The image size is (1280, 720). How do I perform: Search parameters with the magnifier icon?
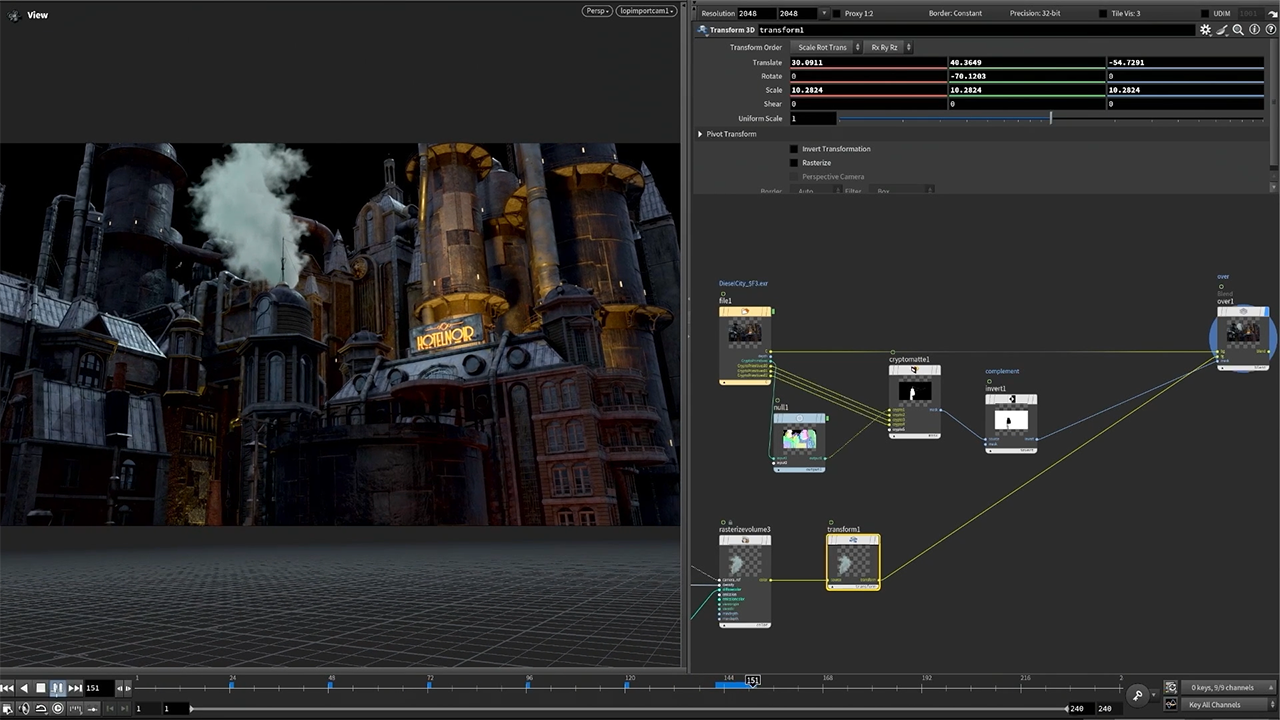[1238, 30]
